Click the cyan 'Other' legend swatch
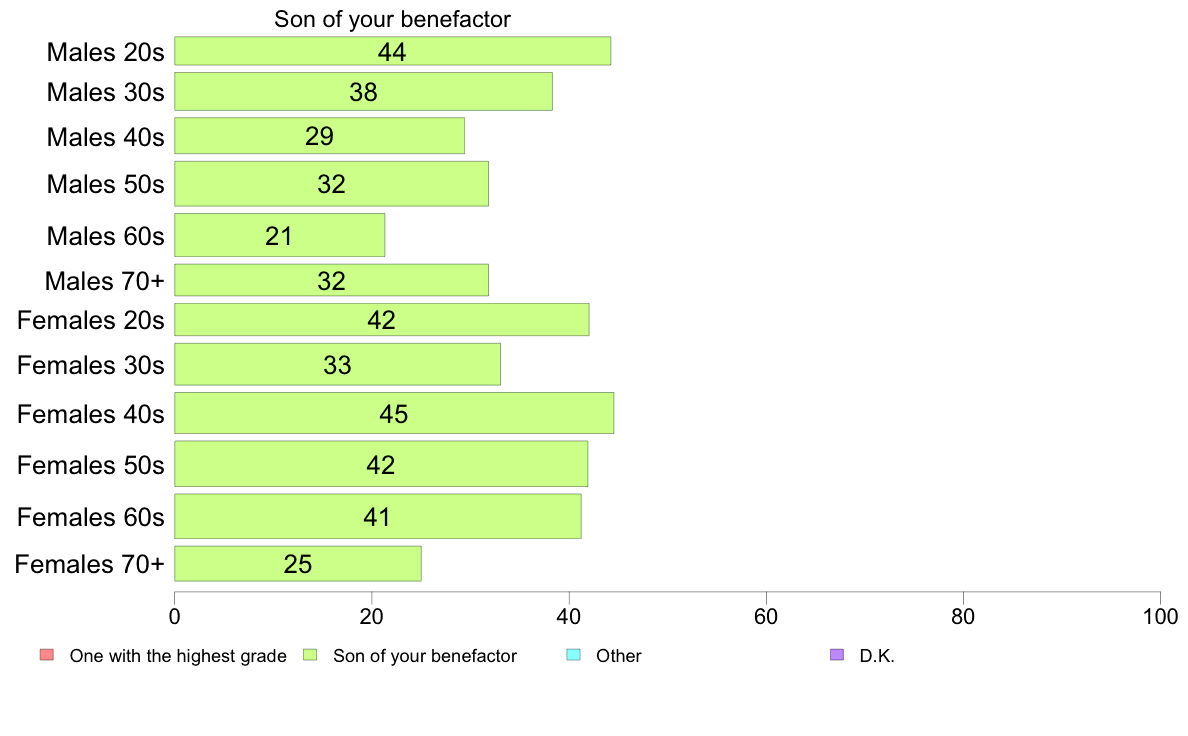 (574, 655)
